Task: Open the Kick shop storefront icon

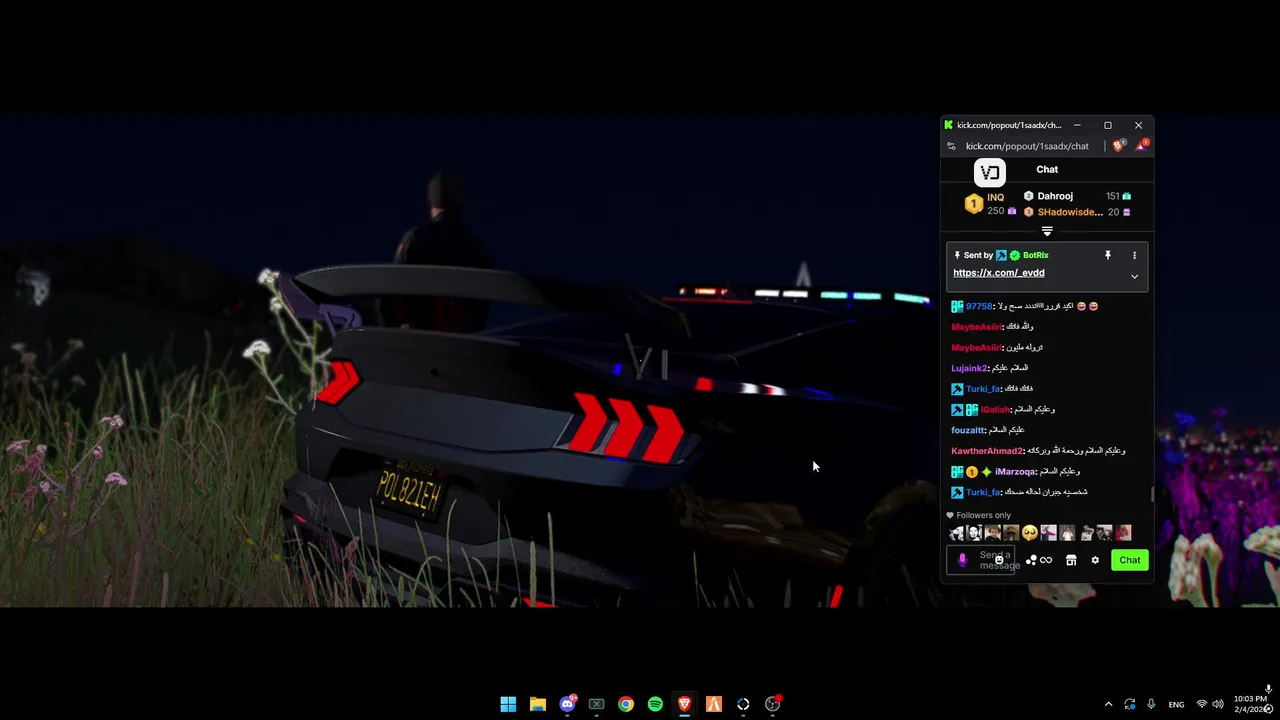Action: tap(1071, 560)
